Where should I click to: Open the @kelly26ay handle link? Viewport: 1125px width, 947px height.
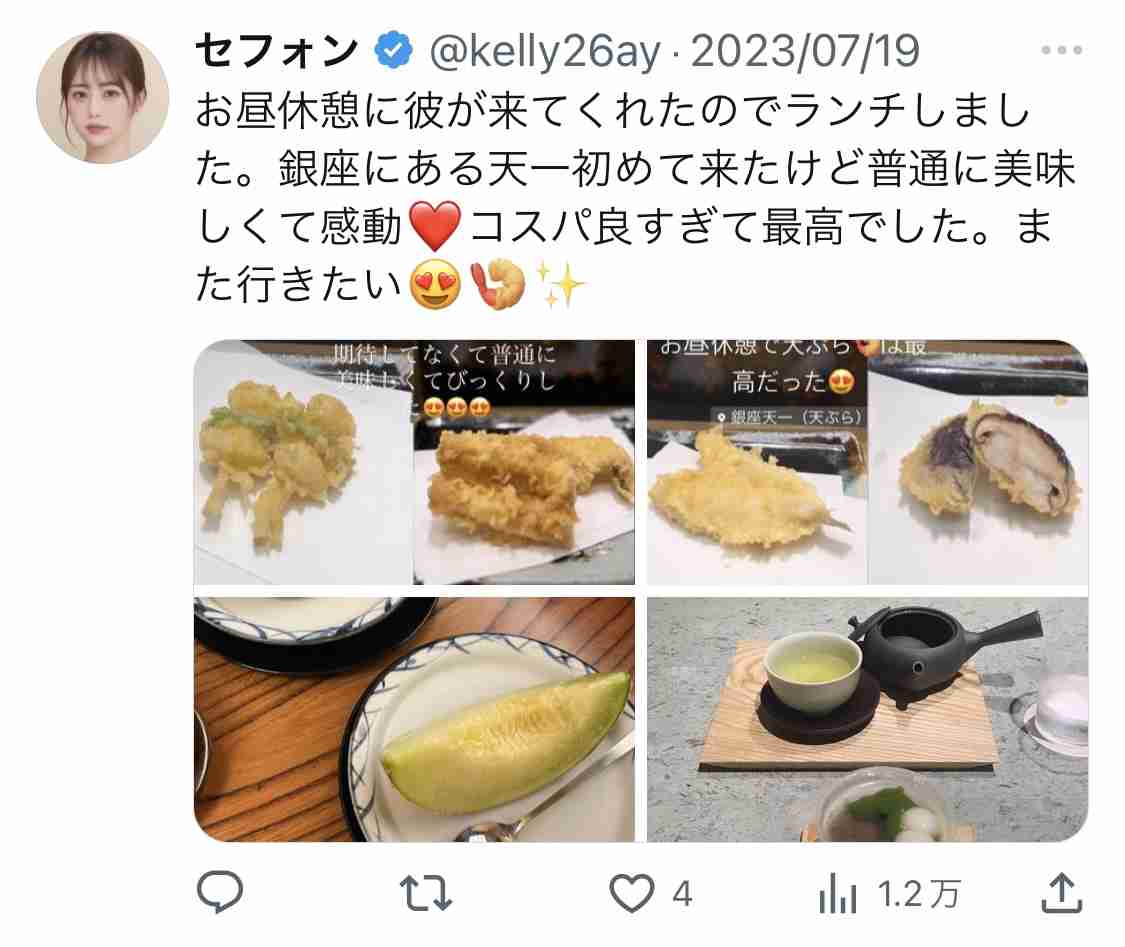(x=545, y=52)
